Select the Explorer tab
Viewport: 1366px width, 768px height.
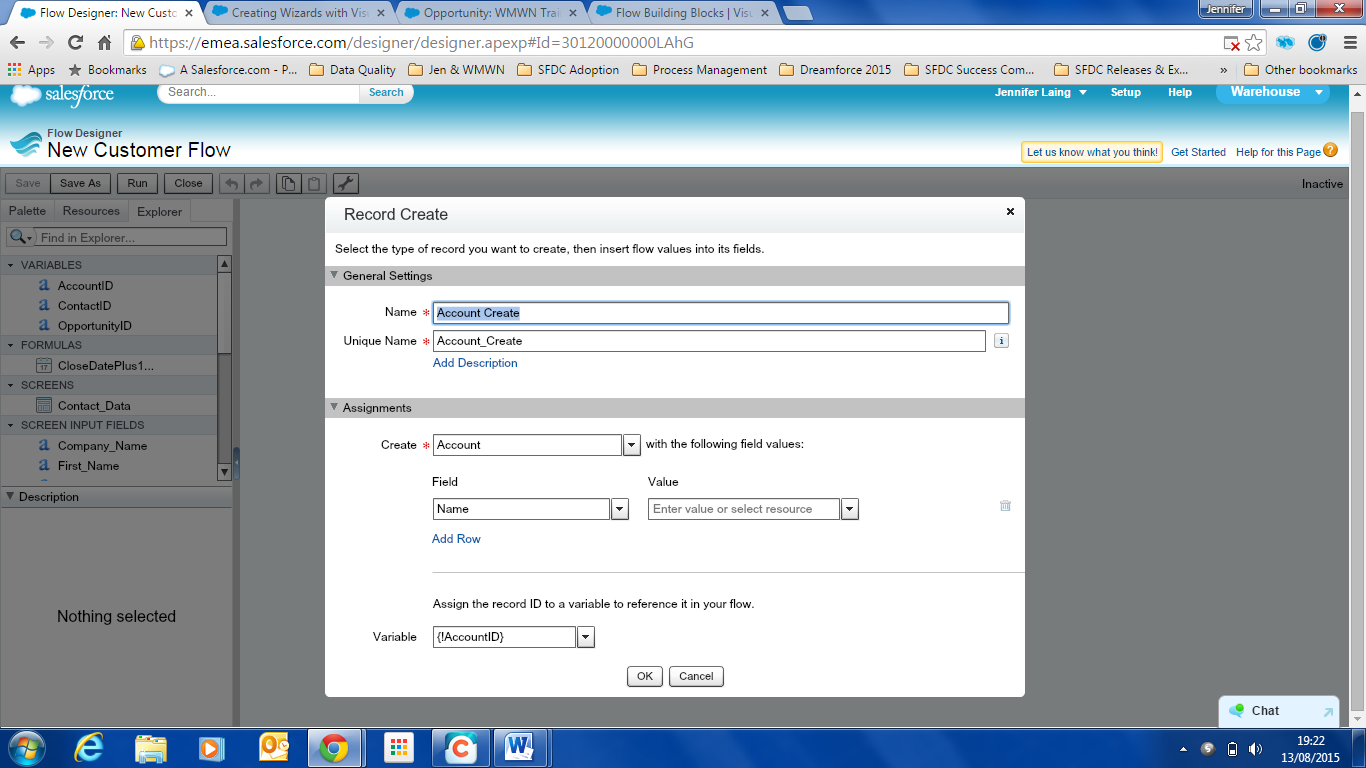[160, 211]
